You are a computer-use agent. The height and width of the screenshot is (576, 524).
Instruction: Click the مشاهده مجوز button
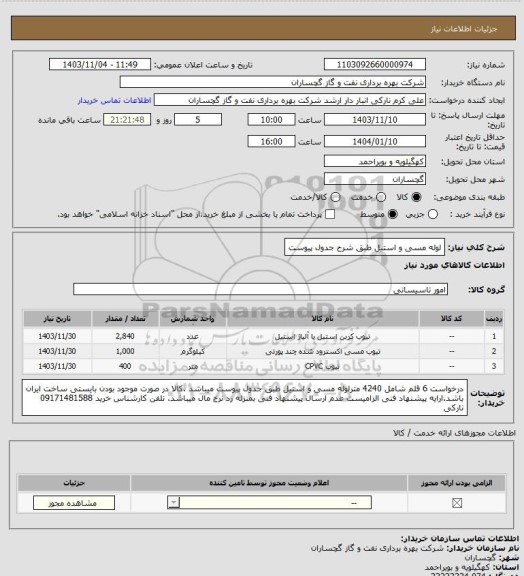[x=74, y=503]
